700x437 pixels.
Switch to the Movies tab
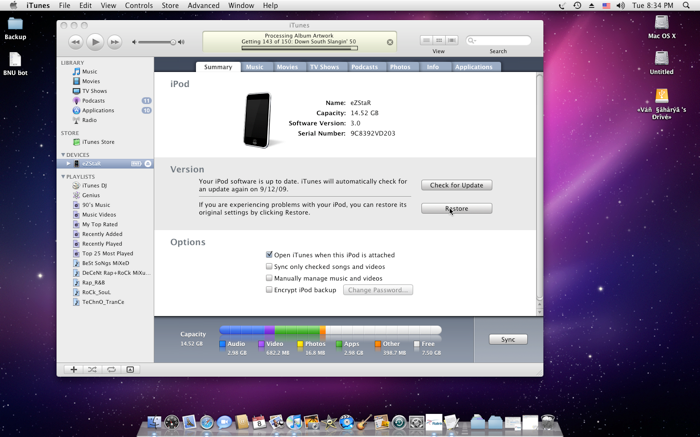click(x=287, y=67)
